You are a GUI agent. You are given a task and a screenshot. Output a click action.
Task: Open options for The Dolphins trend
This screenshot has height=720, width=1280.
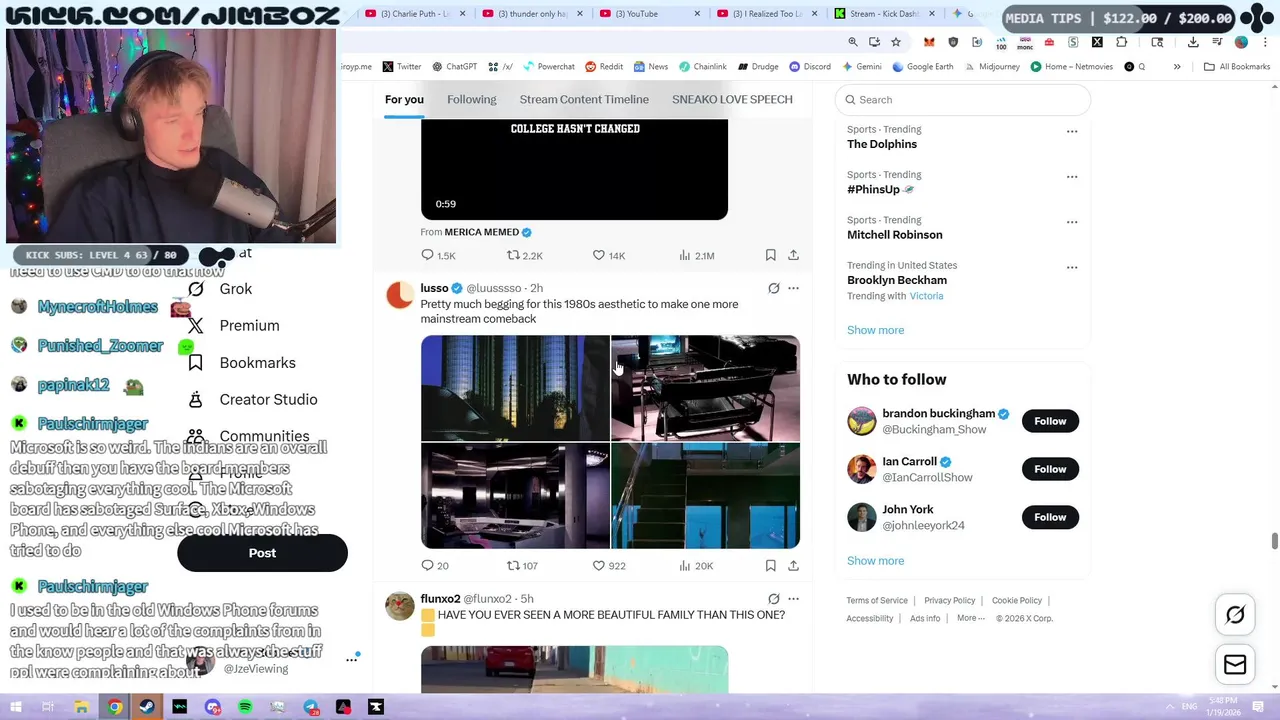pyautogui.click(x=1072, y=131)
